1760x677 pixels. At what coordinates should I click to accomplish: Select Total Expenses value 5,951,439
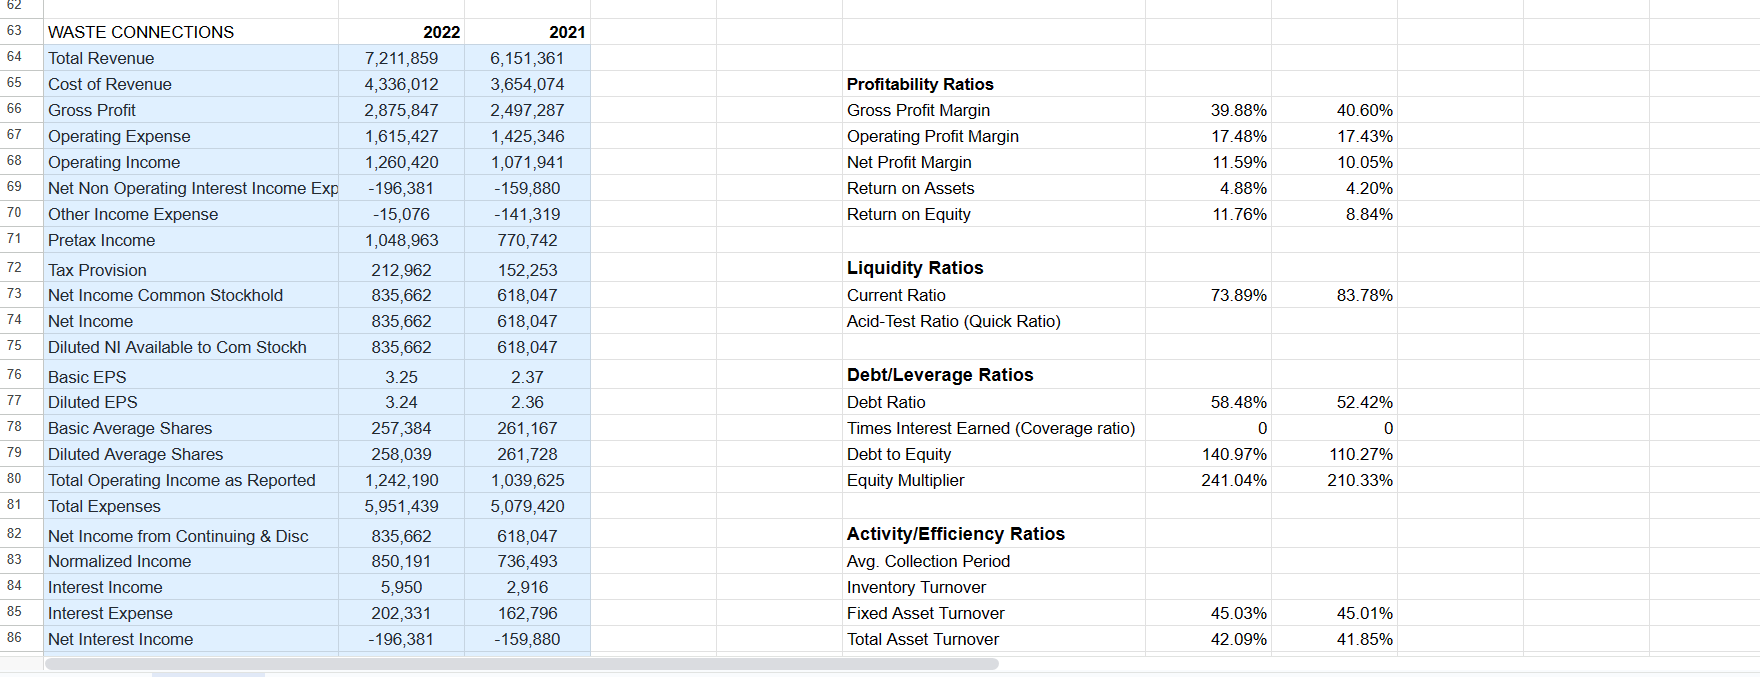coord(401,506)
